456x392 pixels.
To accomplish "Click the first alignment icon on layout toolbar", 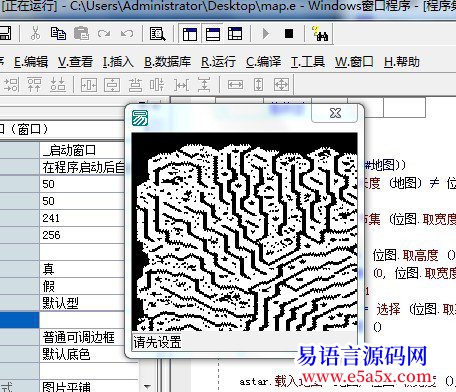I will 11,85.
